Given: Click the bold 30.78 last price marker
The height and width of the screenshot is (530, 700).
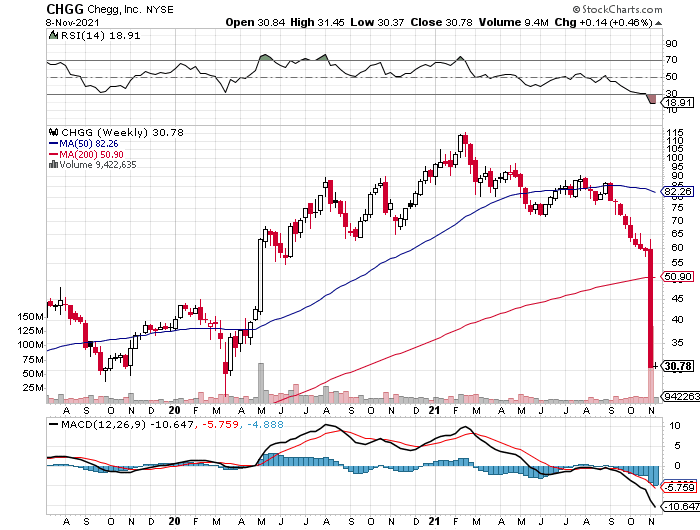Looking at the screenshot, I should click(x=678, y=366).
